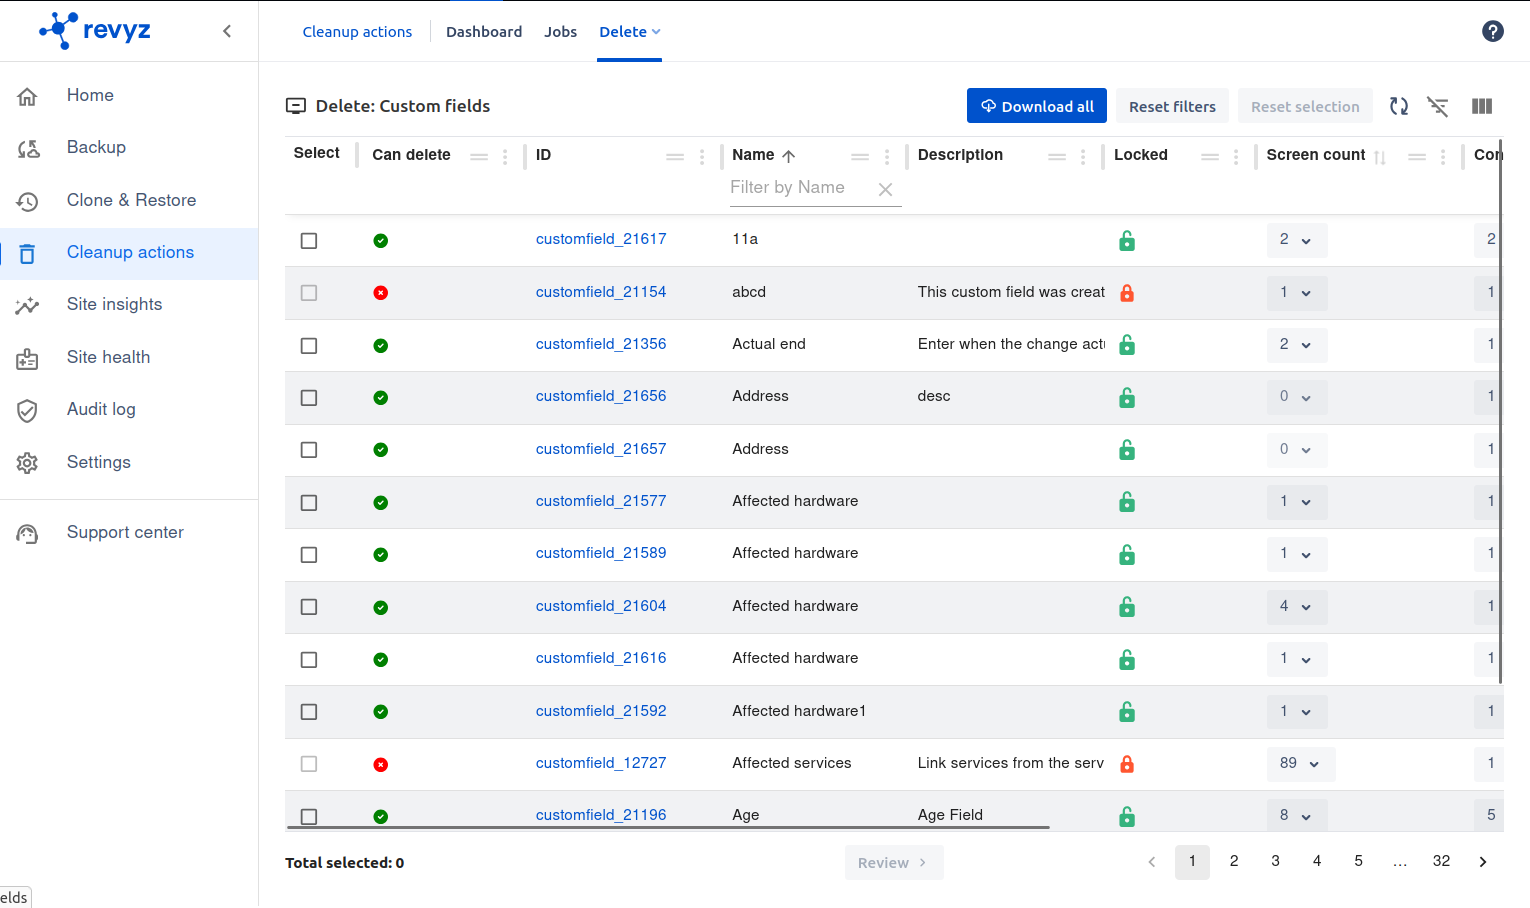Focus the Filter by Name input
1530x908 pixels.
(x=800, y=188)
